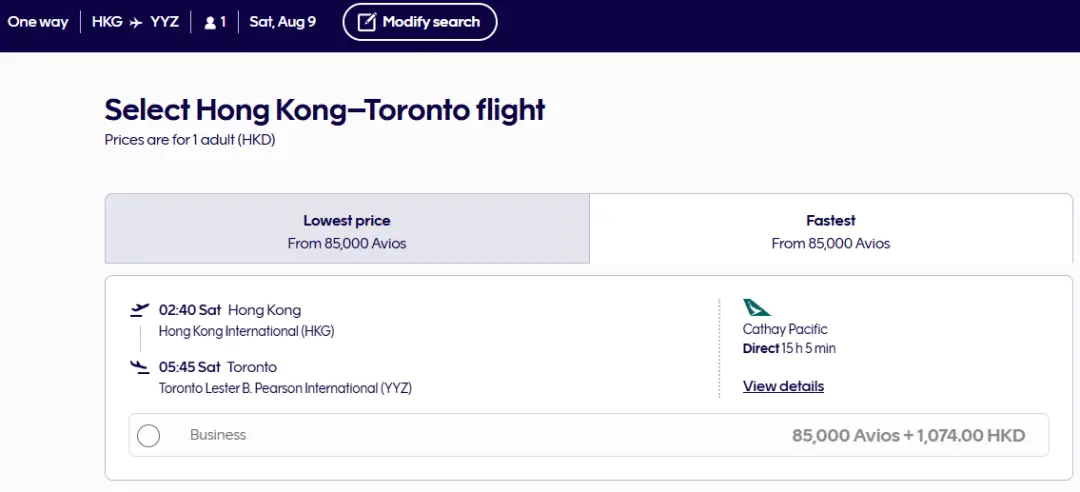Click the Toronto Lester B. Pearson International text
Screen dimensions: 1080x492
click(x=285, y=388)
